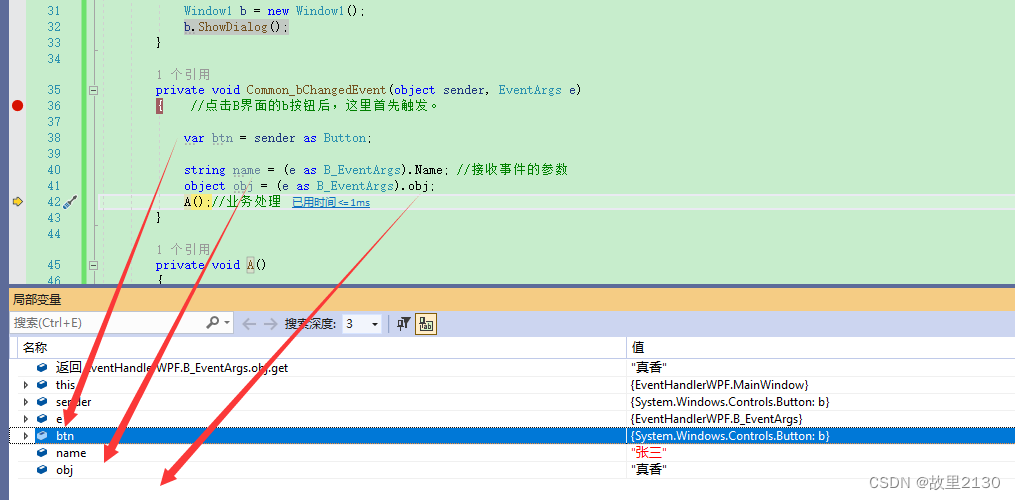This screenshot has width=1015, height=500.
Task: Click the comment '//接收事件的参数' on line 40
Action: [x=512, y=170]
